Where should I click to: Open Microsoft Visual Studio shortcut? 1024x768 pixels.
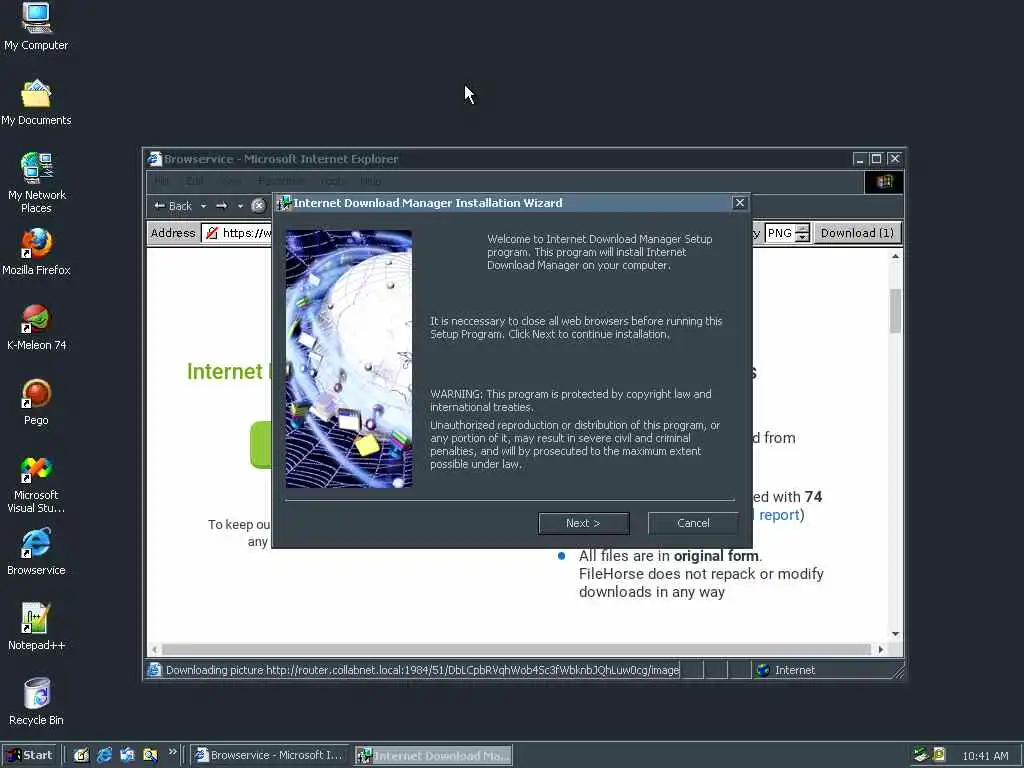pos(36,483)
